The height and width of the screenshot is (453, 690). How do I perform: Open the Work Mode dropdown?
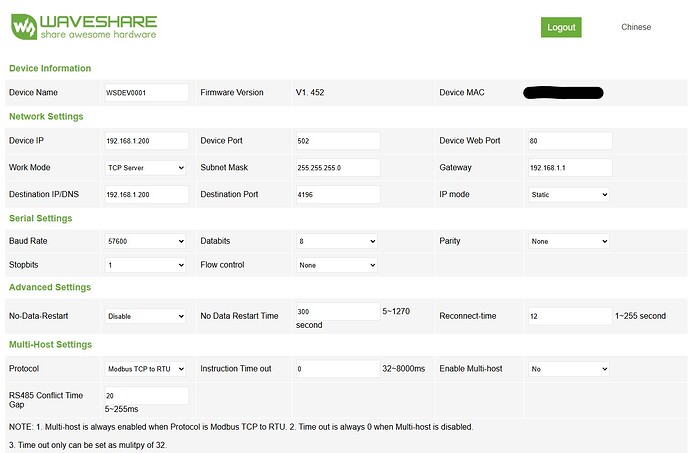pyautogui.click(x=145, y=167)
